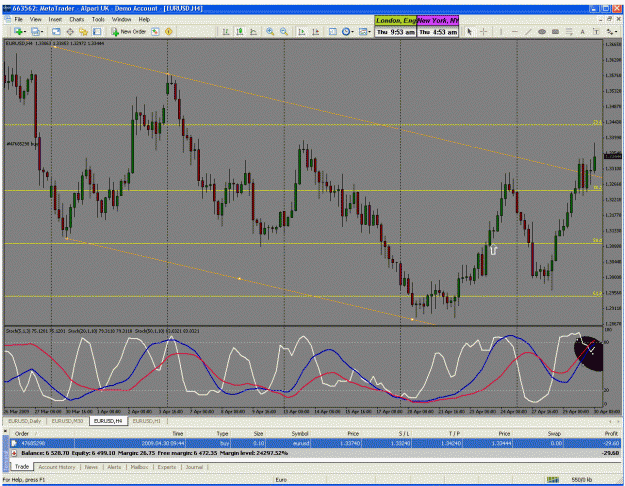Select the Trendline drawing tool
This screenshot has height=486, width=625.
[x=528, y=31]
